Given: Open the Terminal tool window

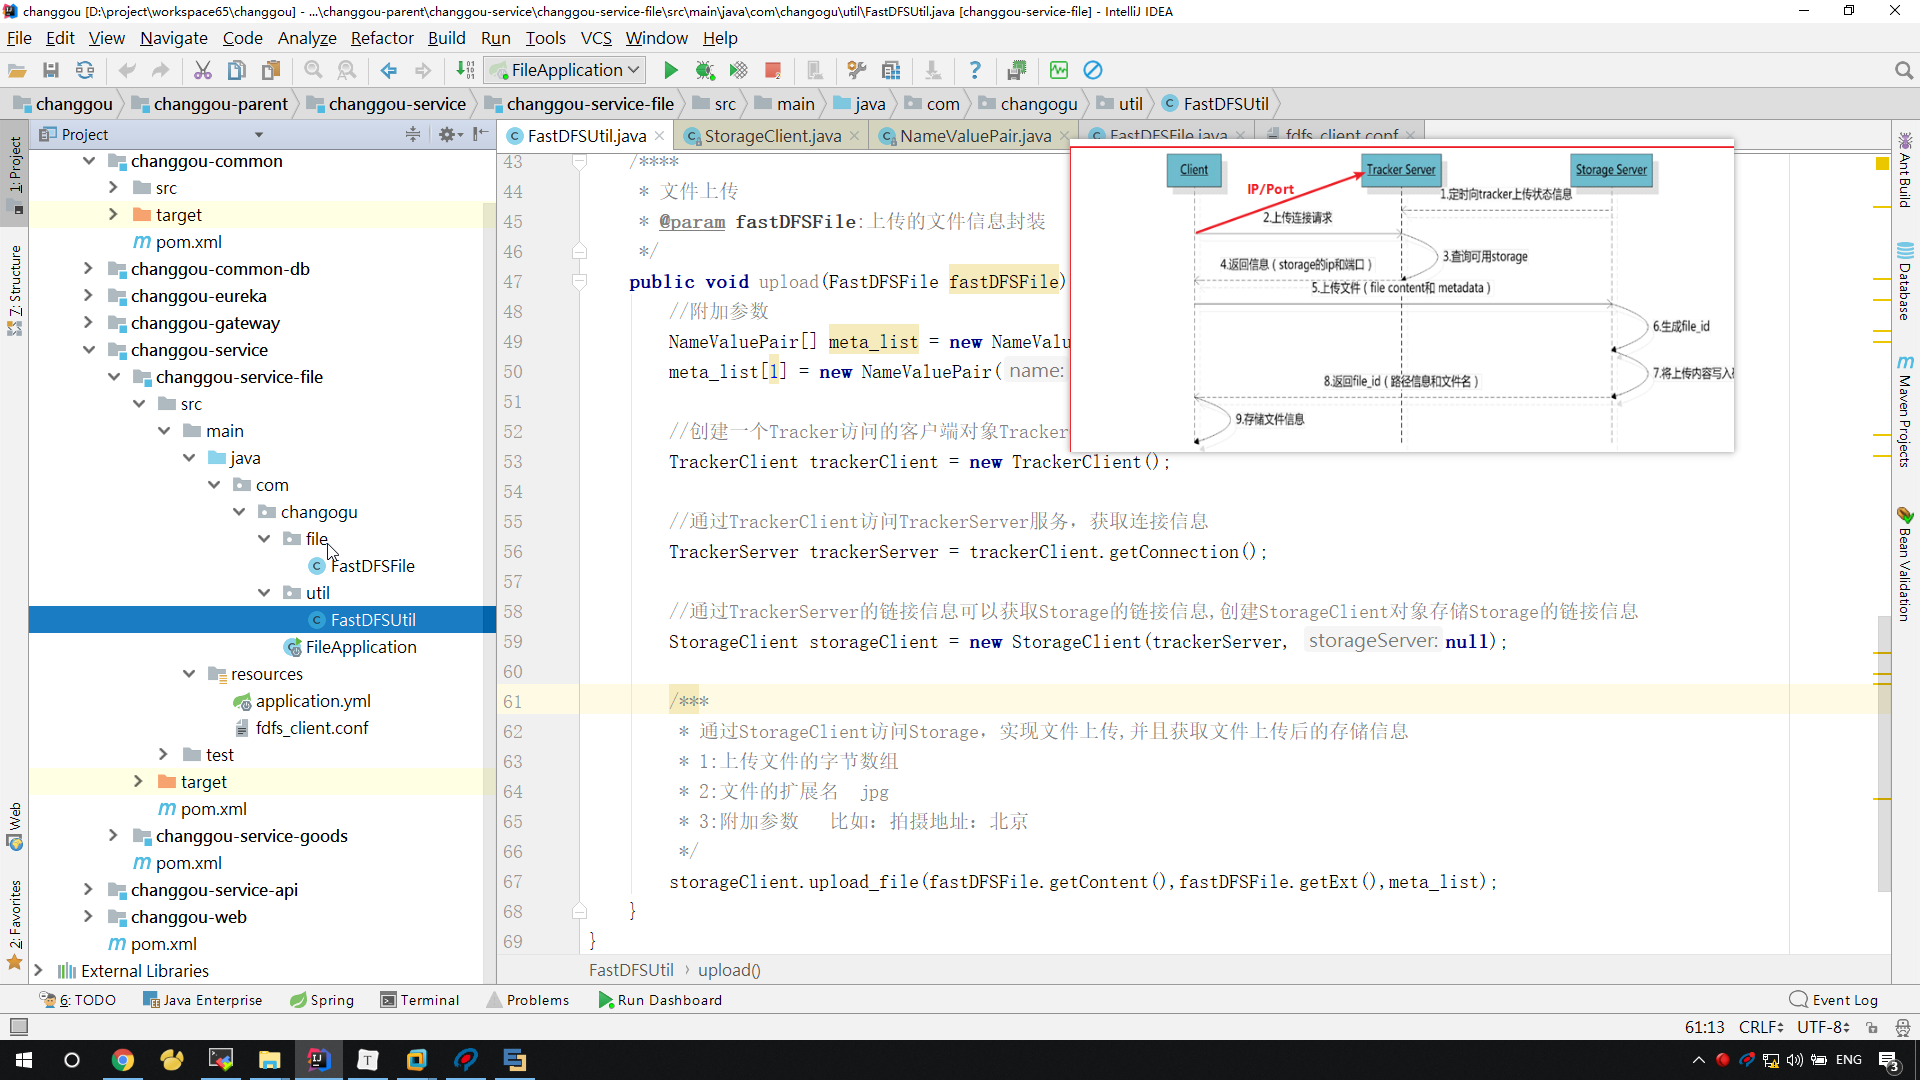Looking at the screenshot, I should pyautogui.click(x=420, y=1000).
